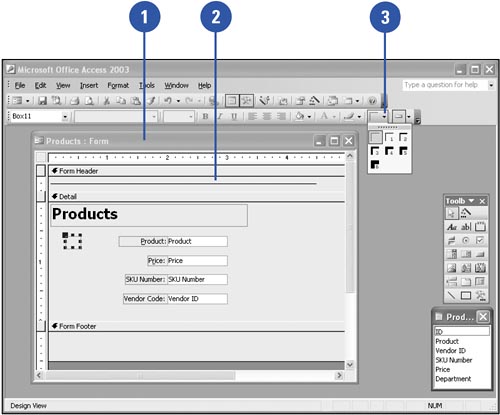The height and width of the screenshot is (415, 500).
Task: Click the Font/Fore Color letter A
Action: point(324,116)
